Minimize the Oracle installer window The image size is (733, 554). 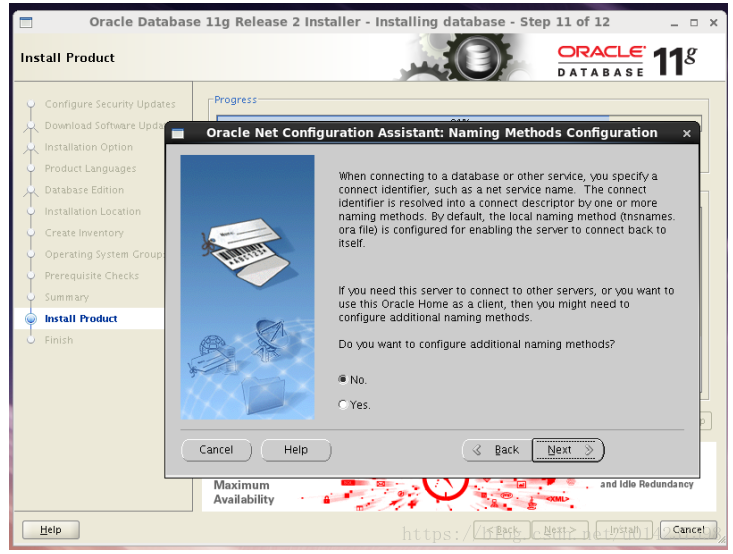point(674,22)
